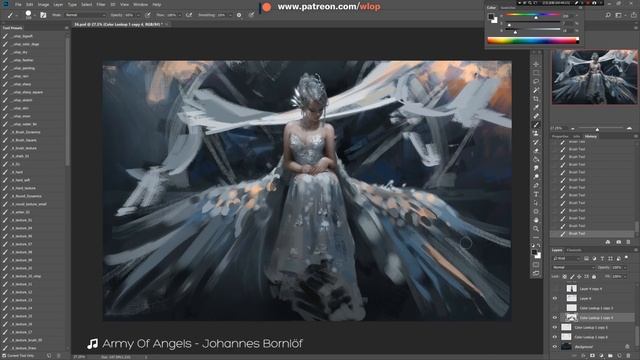Open the Window menu

(140, 4)
